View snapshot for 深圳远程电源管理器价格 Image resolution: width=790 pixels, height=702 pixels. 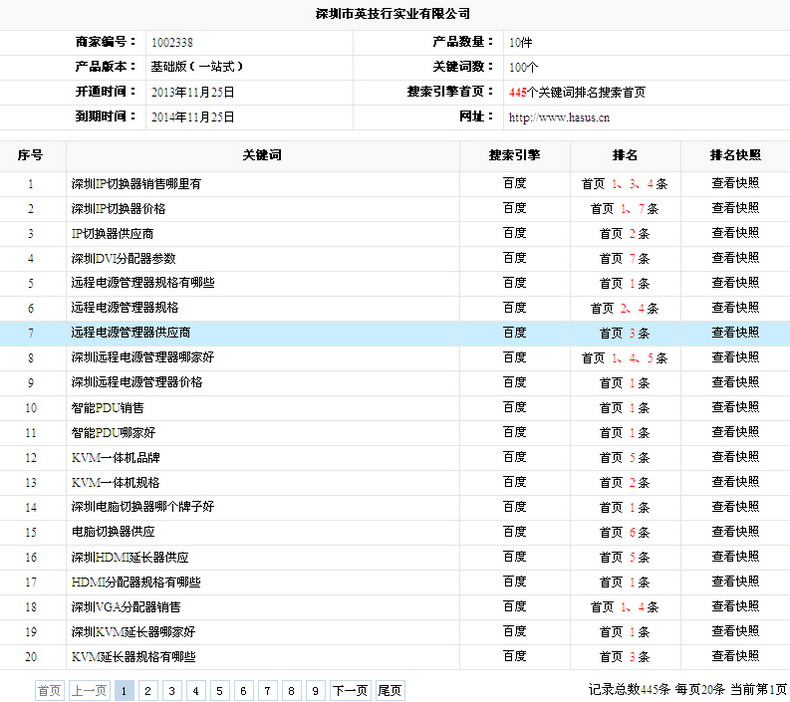point(735,382)
